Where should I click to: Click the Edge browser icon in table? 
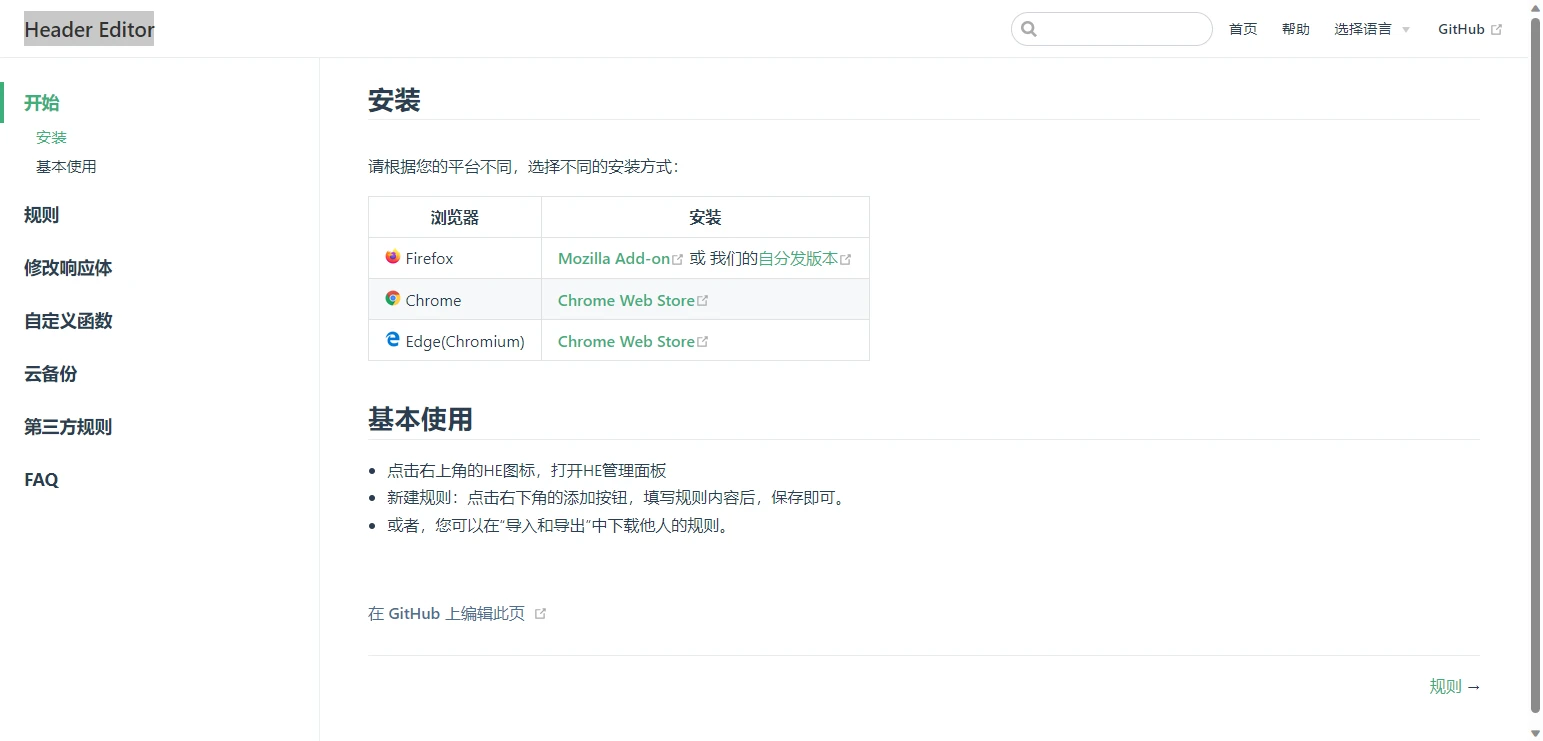click(393, 340)
